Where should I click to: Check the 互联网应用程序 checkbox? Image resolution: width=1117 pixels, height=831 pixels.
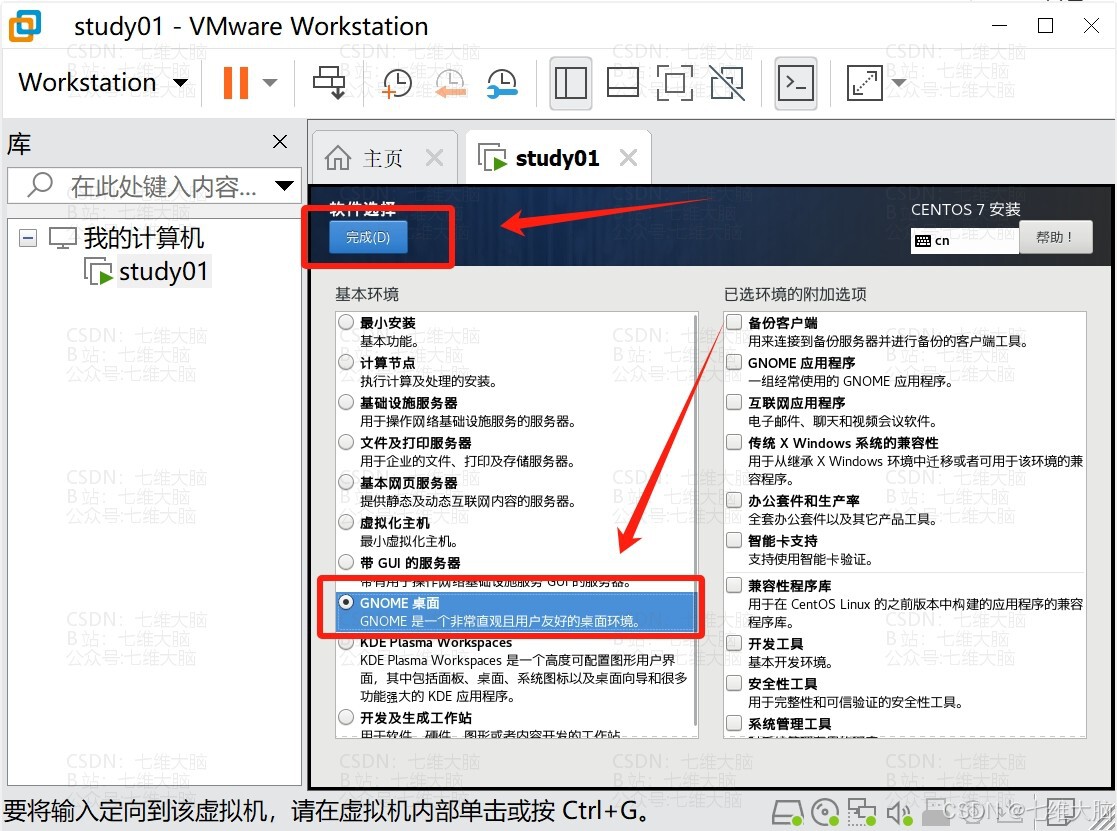[x=734, y=402]
